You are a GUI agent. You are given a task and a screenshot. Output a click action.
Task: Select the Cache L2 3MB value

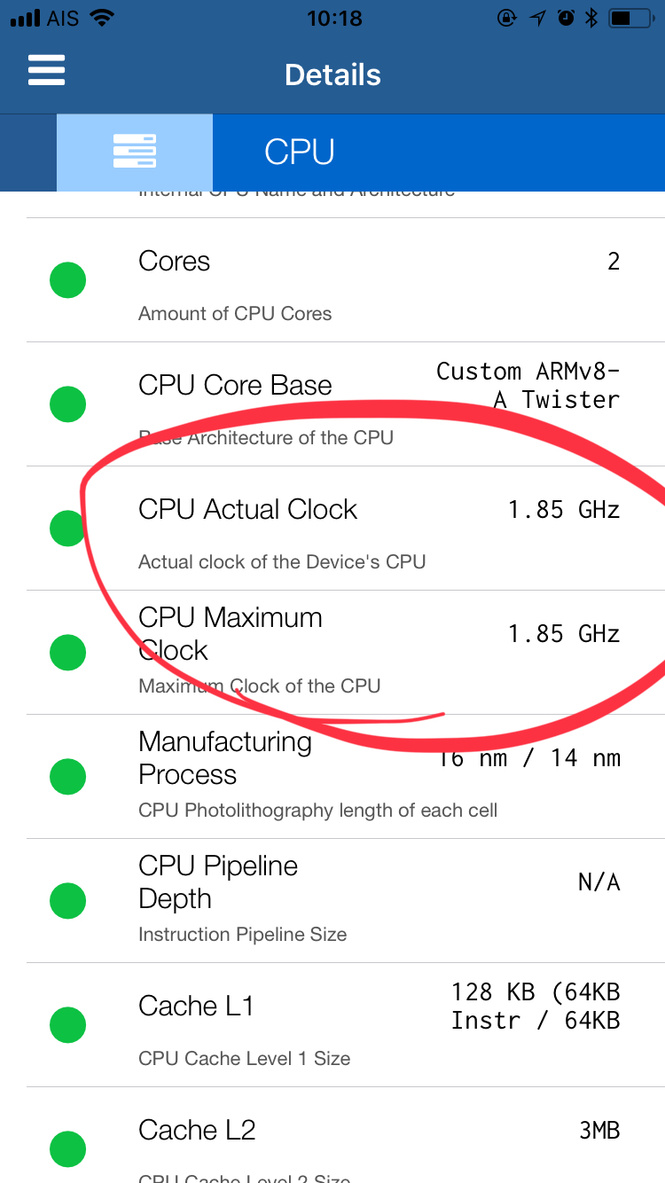599,1130
